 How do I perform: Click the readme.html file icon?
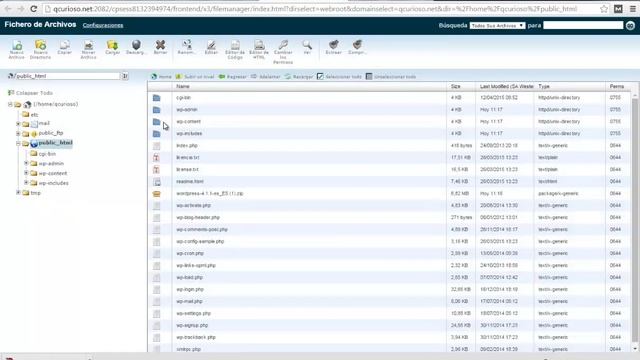tap(156, 182)
